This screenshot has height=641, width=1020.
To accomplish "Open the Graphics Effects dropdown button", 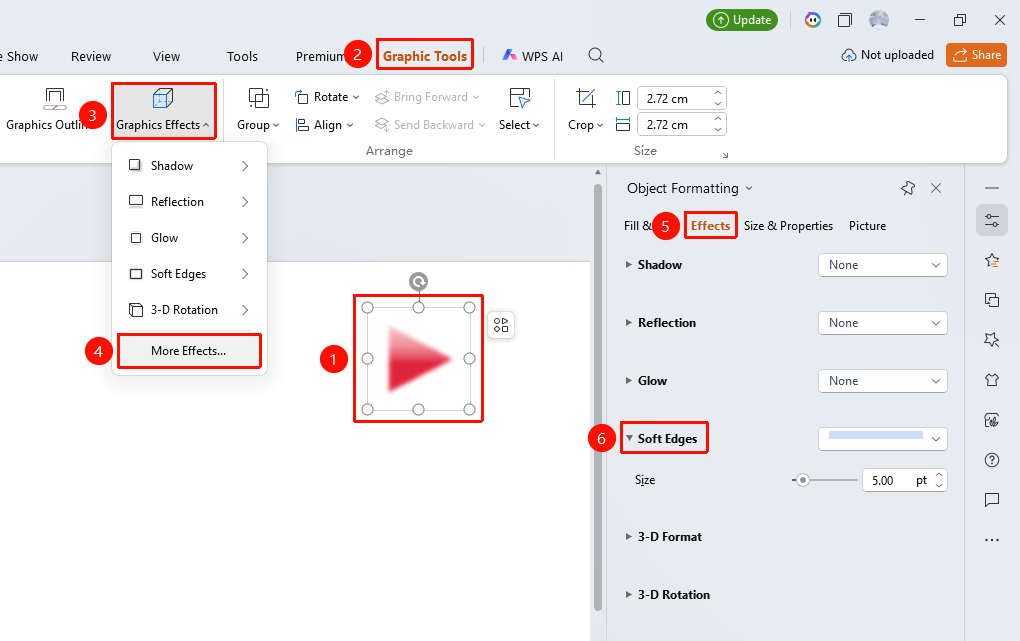I will (163, 110).
